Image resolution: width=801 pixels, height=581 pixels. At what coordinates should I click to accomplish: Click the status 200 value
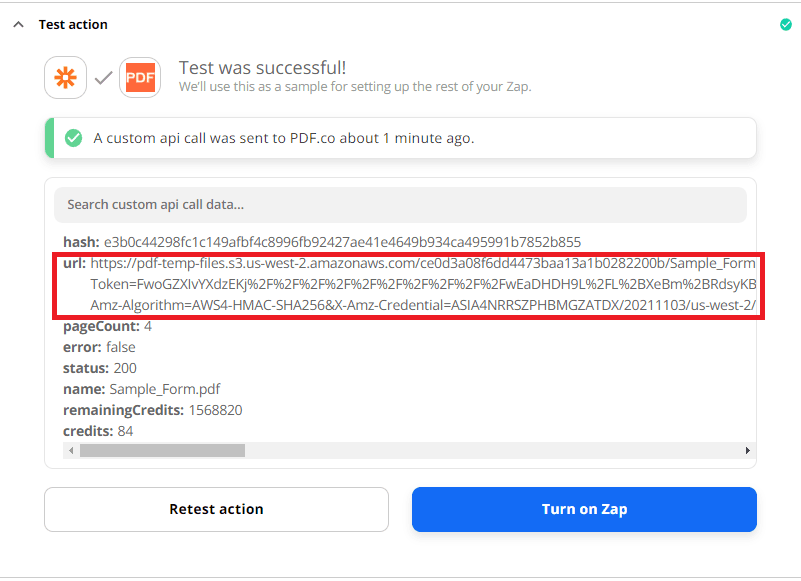click(123, 367)
